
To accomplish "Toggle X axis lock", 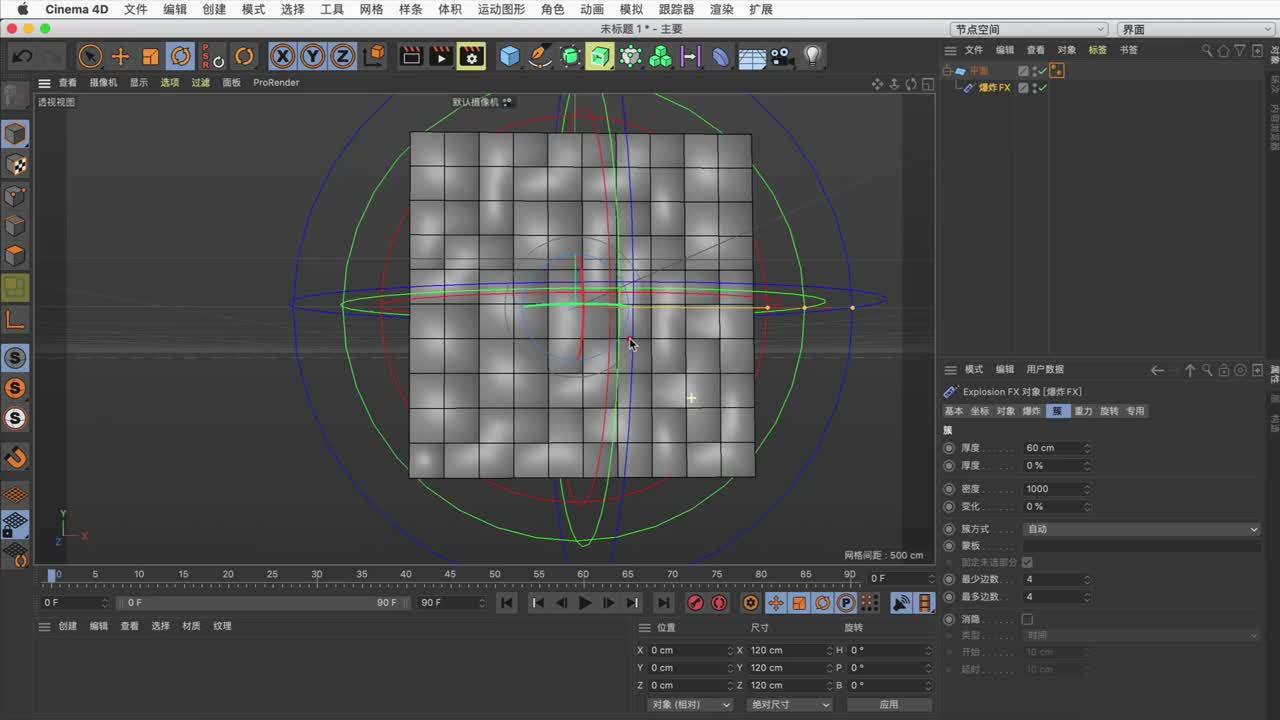I will [x=283, y=57].
